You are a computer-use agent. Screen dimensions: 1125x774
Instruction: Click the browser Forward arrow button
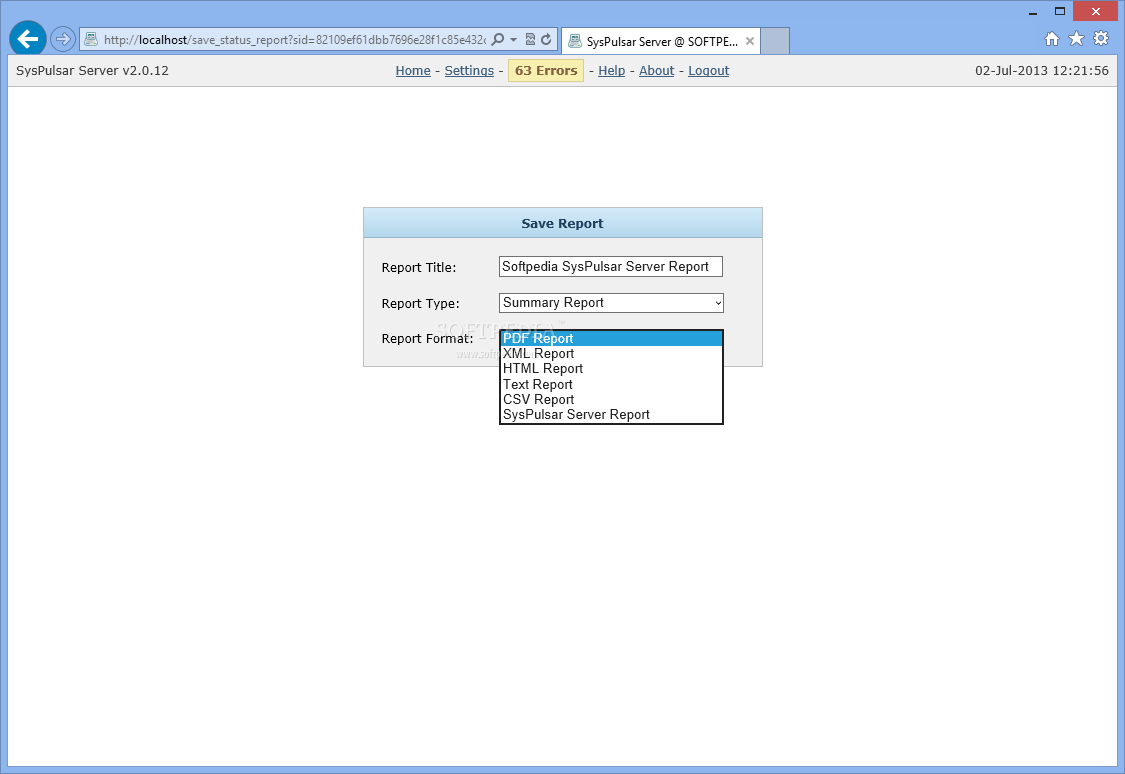(x=63, y=39)
